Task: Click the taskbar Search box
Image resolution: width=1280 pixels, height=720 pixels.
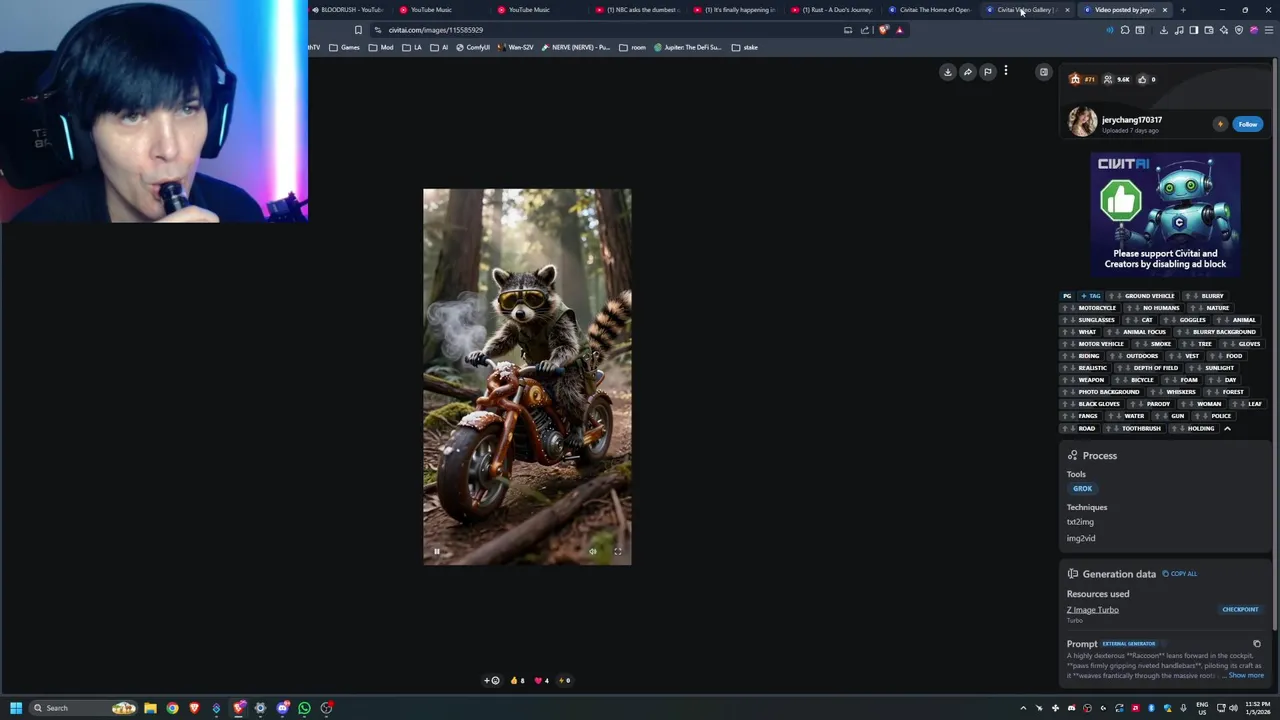Action: [x=83, y=708]
